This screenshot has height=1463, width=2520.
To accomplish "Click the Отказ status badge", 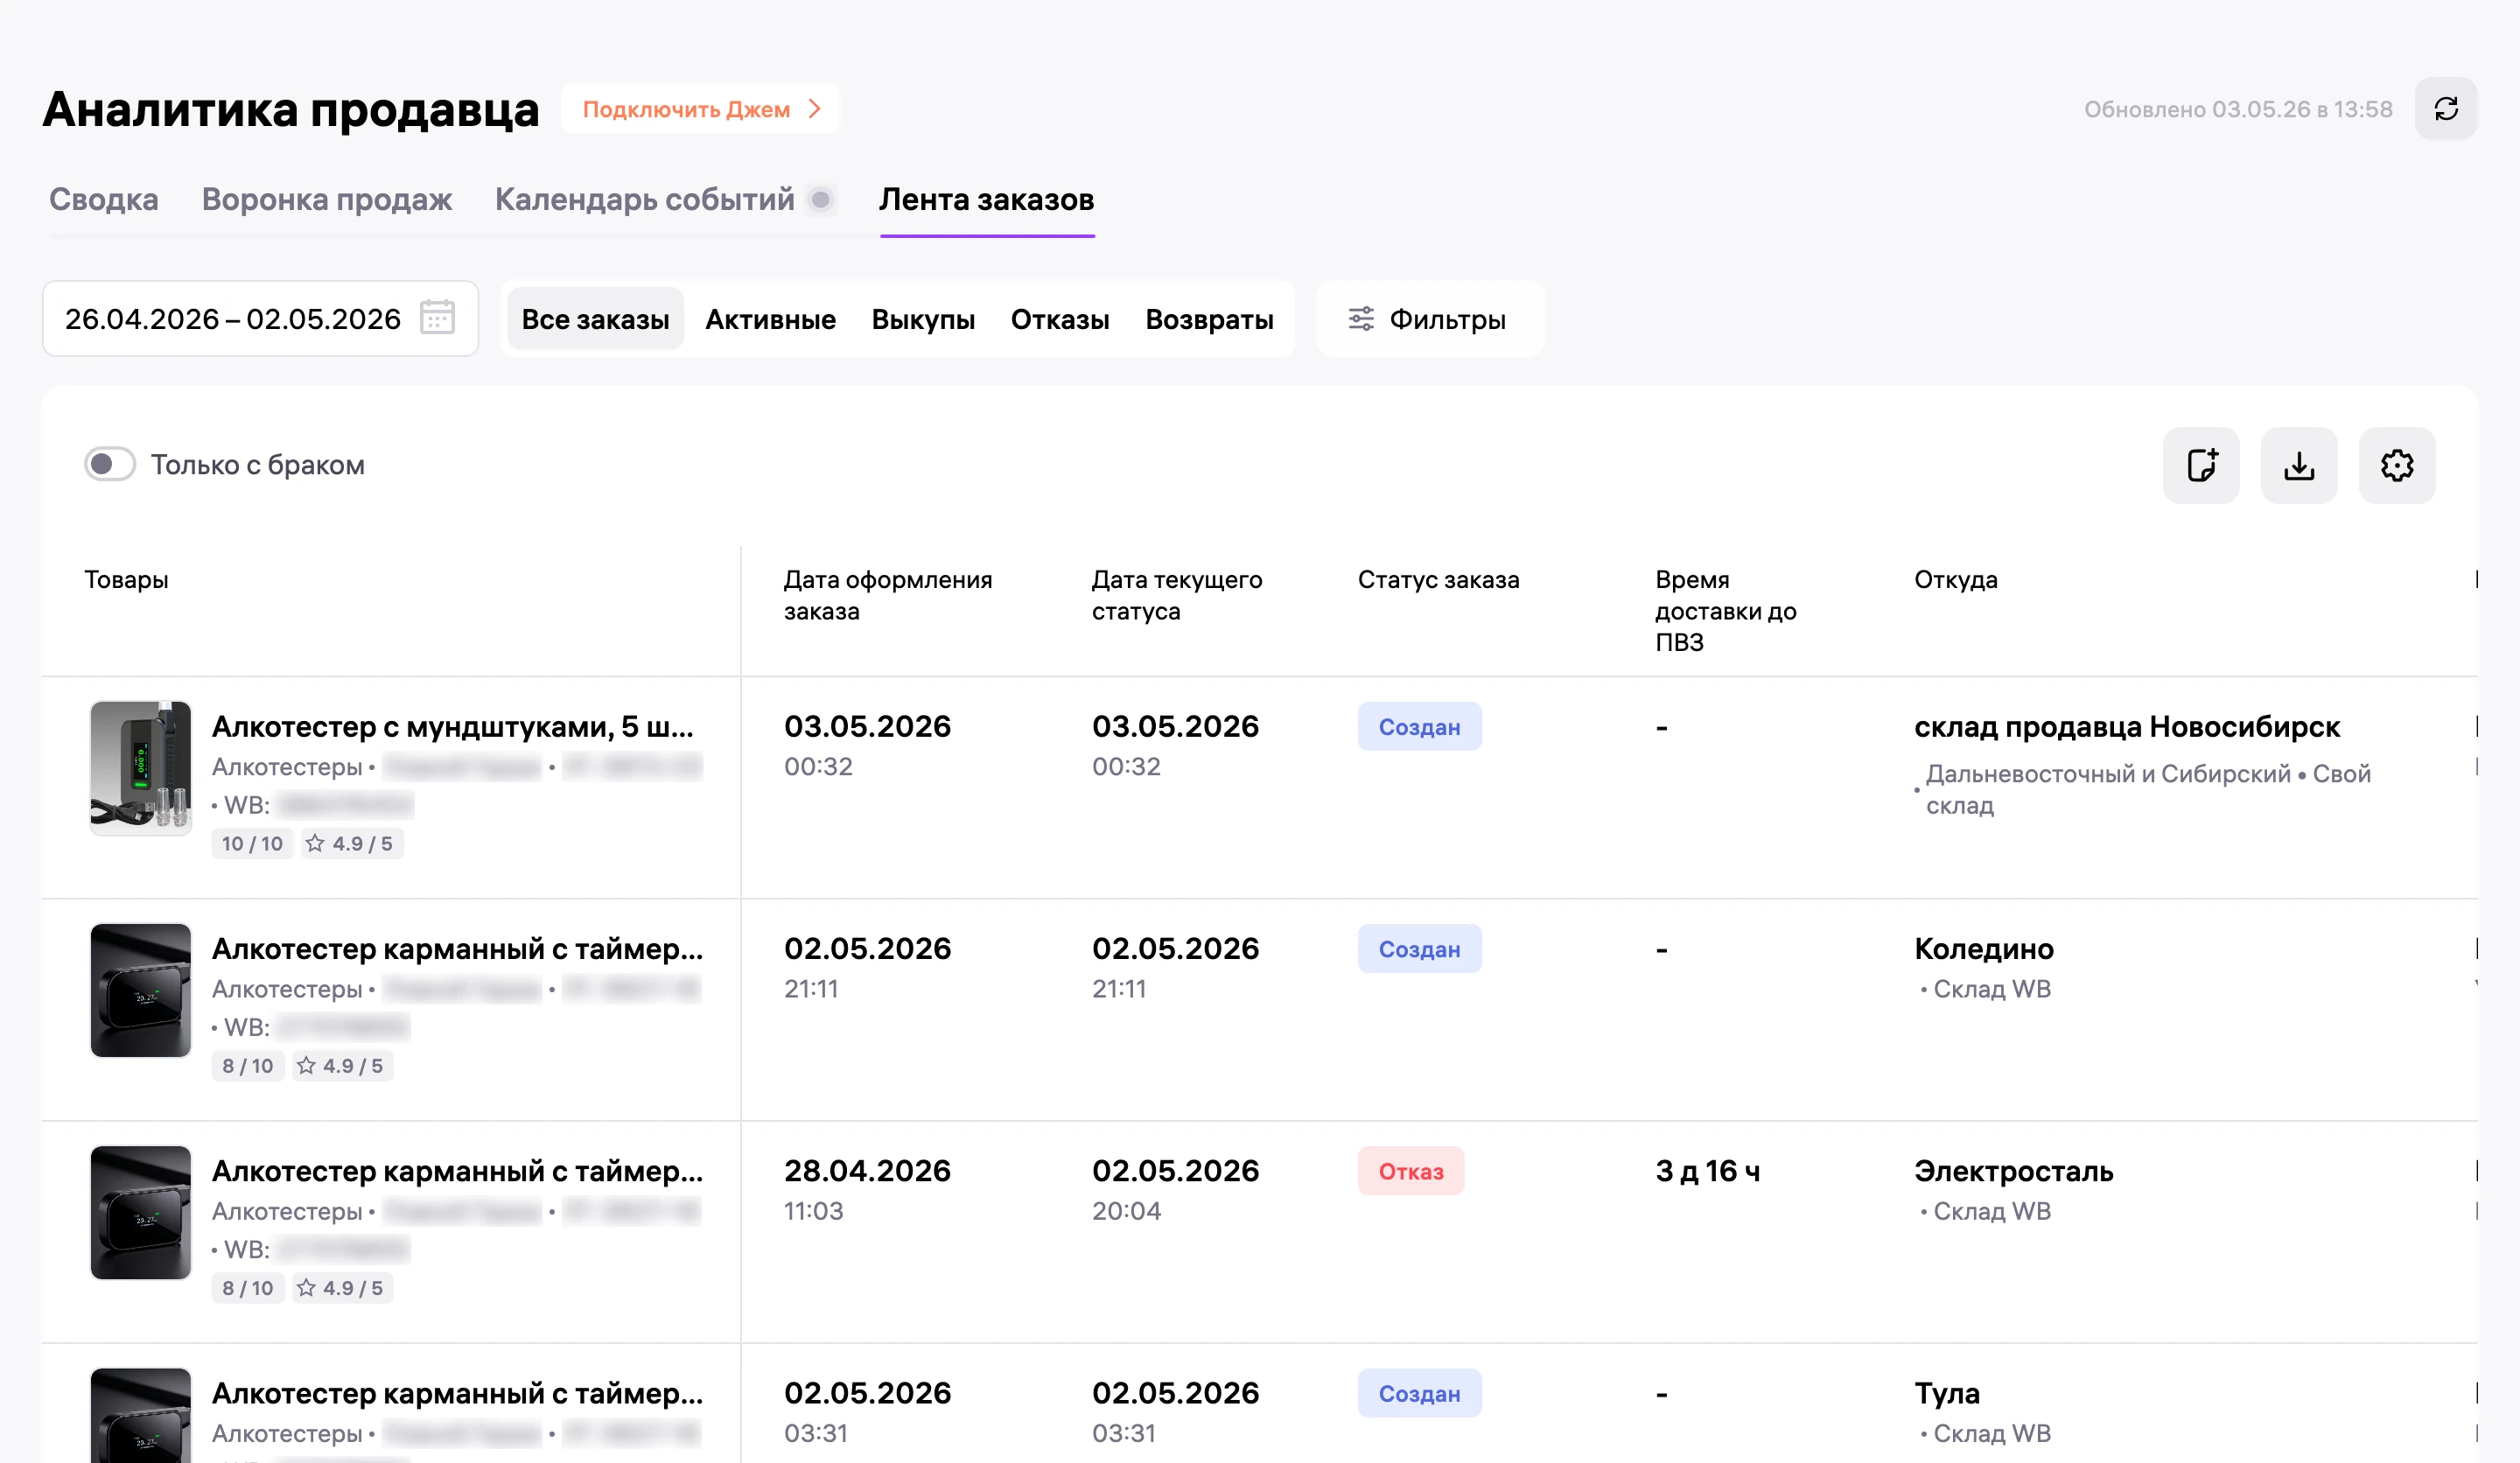I will [x=1411, y=1171].
